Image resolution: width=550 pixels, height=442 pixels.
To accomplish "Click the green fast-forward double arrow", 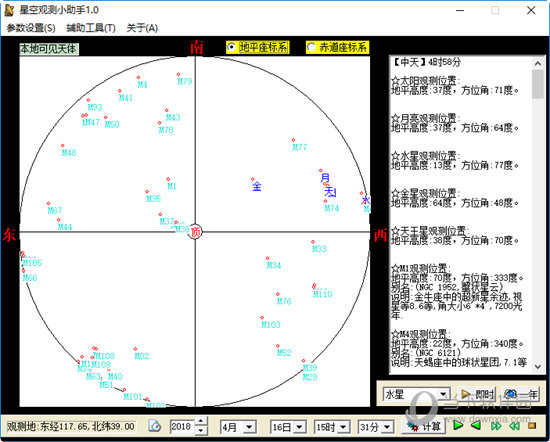I will coord(496,426).
